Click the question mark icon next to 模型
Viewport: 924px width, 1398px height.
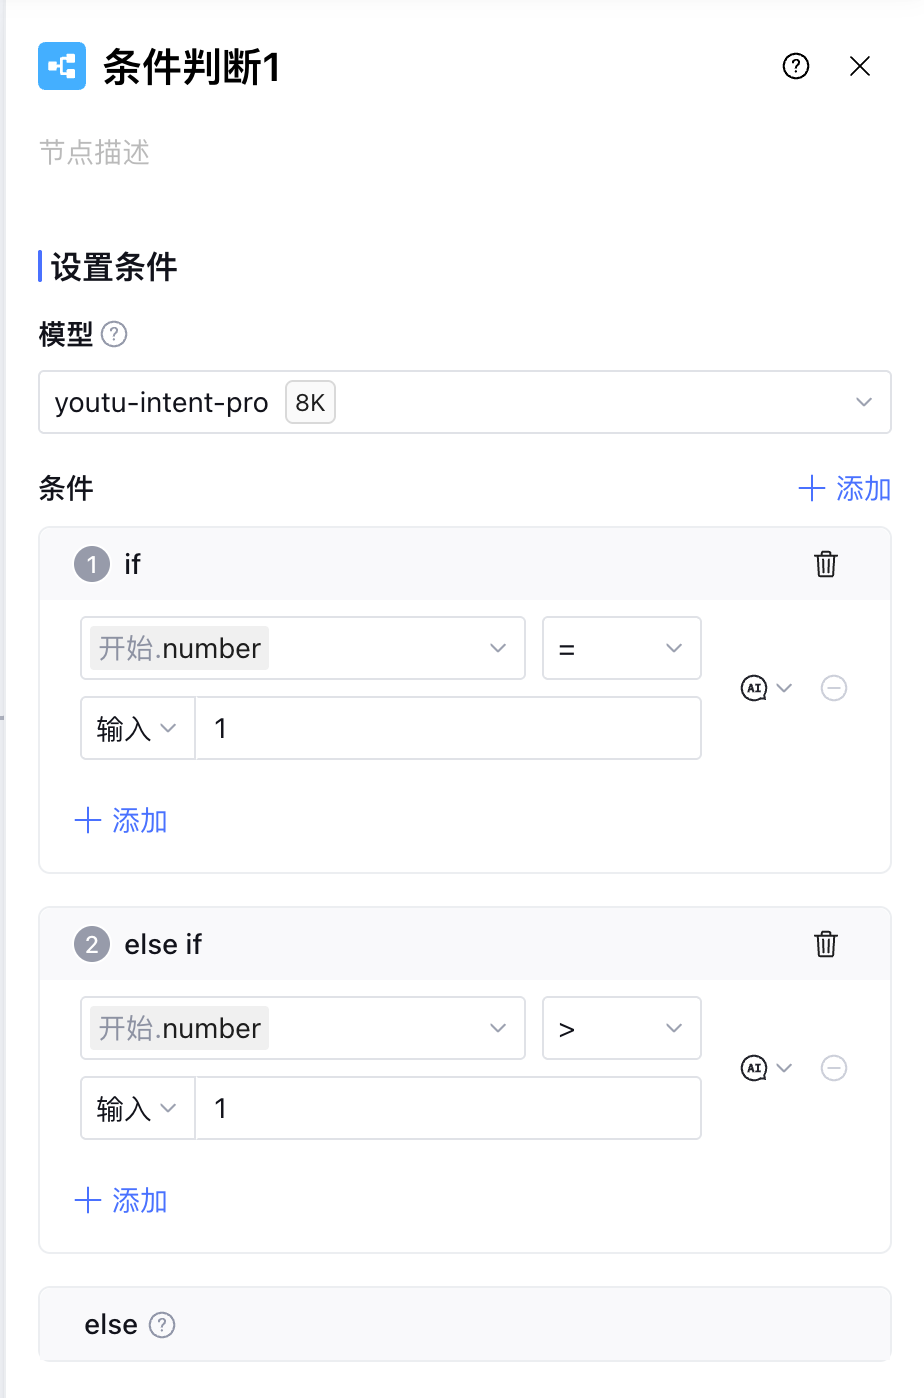[115, 334]
